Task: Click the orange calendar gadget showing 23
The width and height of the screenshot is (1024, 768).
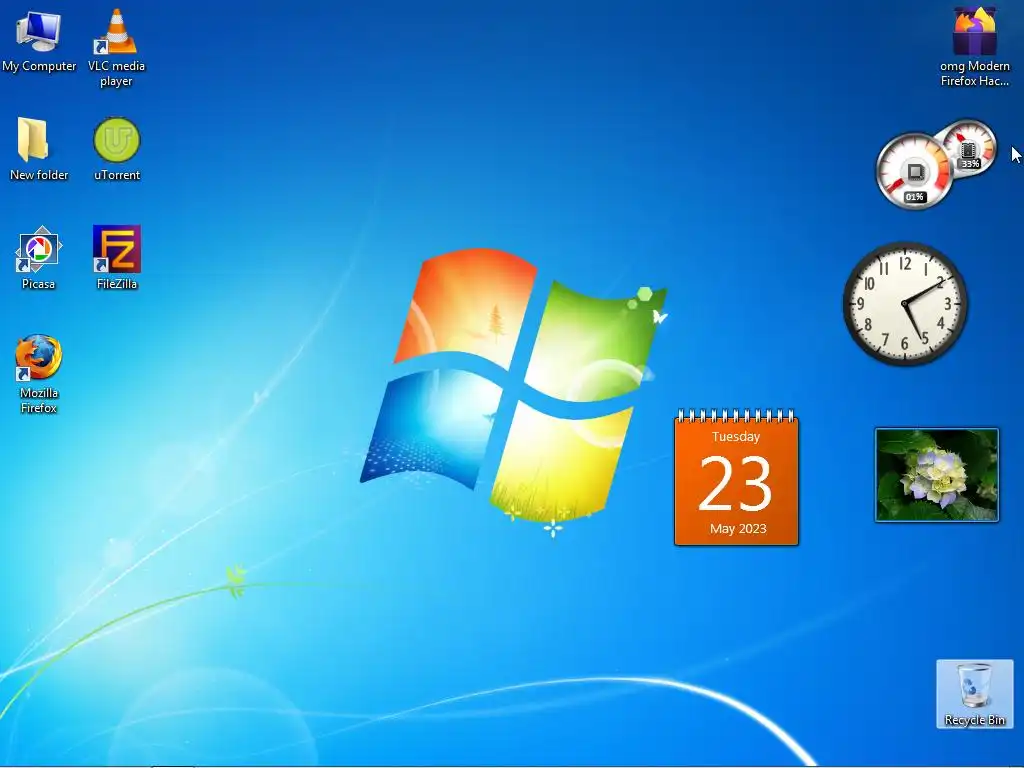Action: coord(736,478)
